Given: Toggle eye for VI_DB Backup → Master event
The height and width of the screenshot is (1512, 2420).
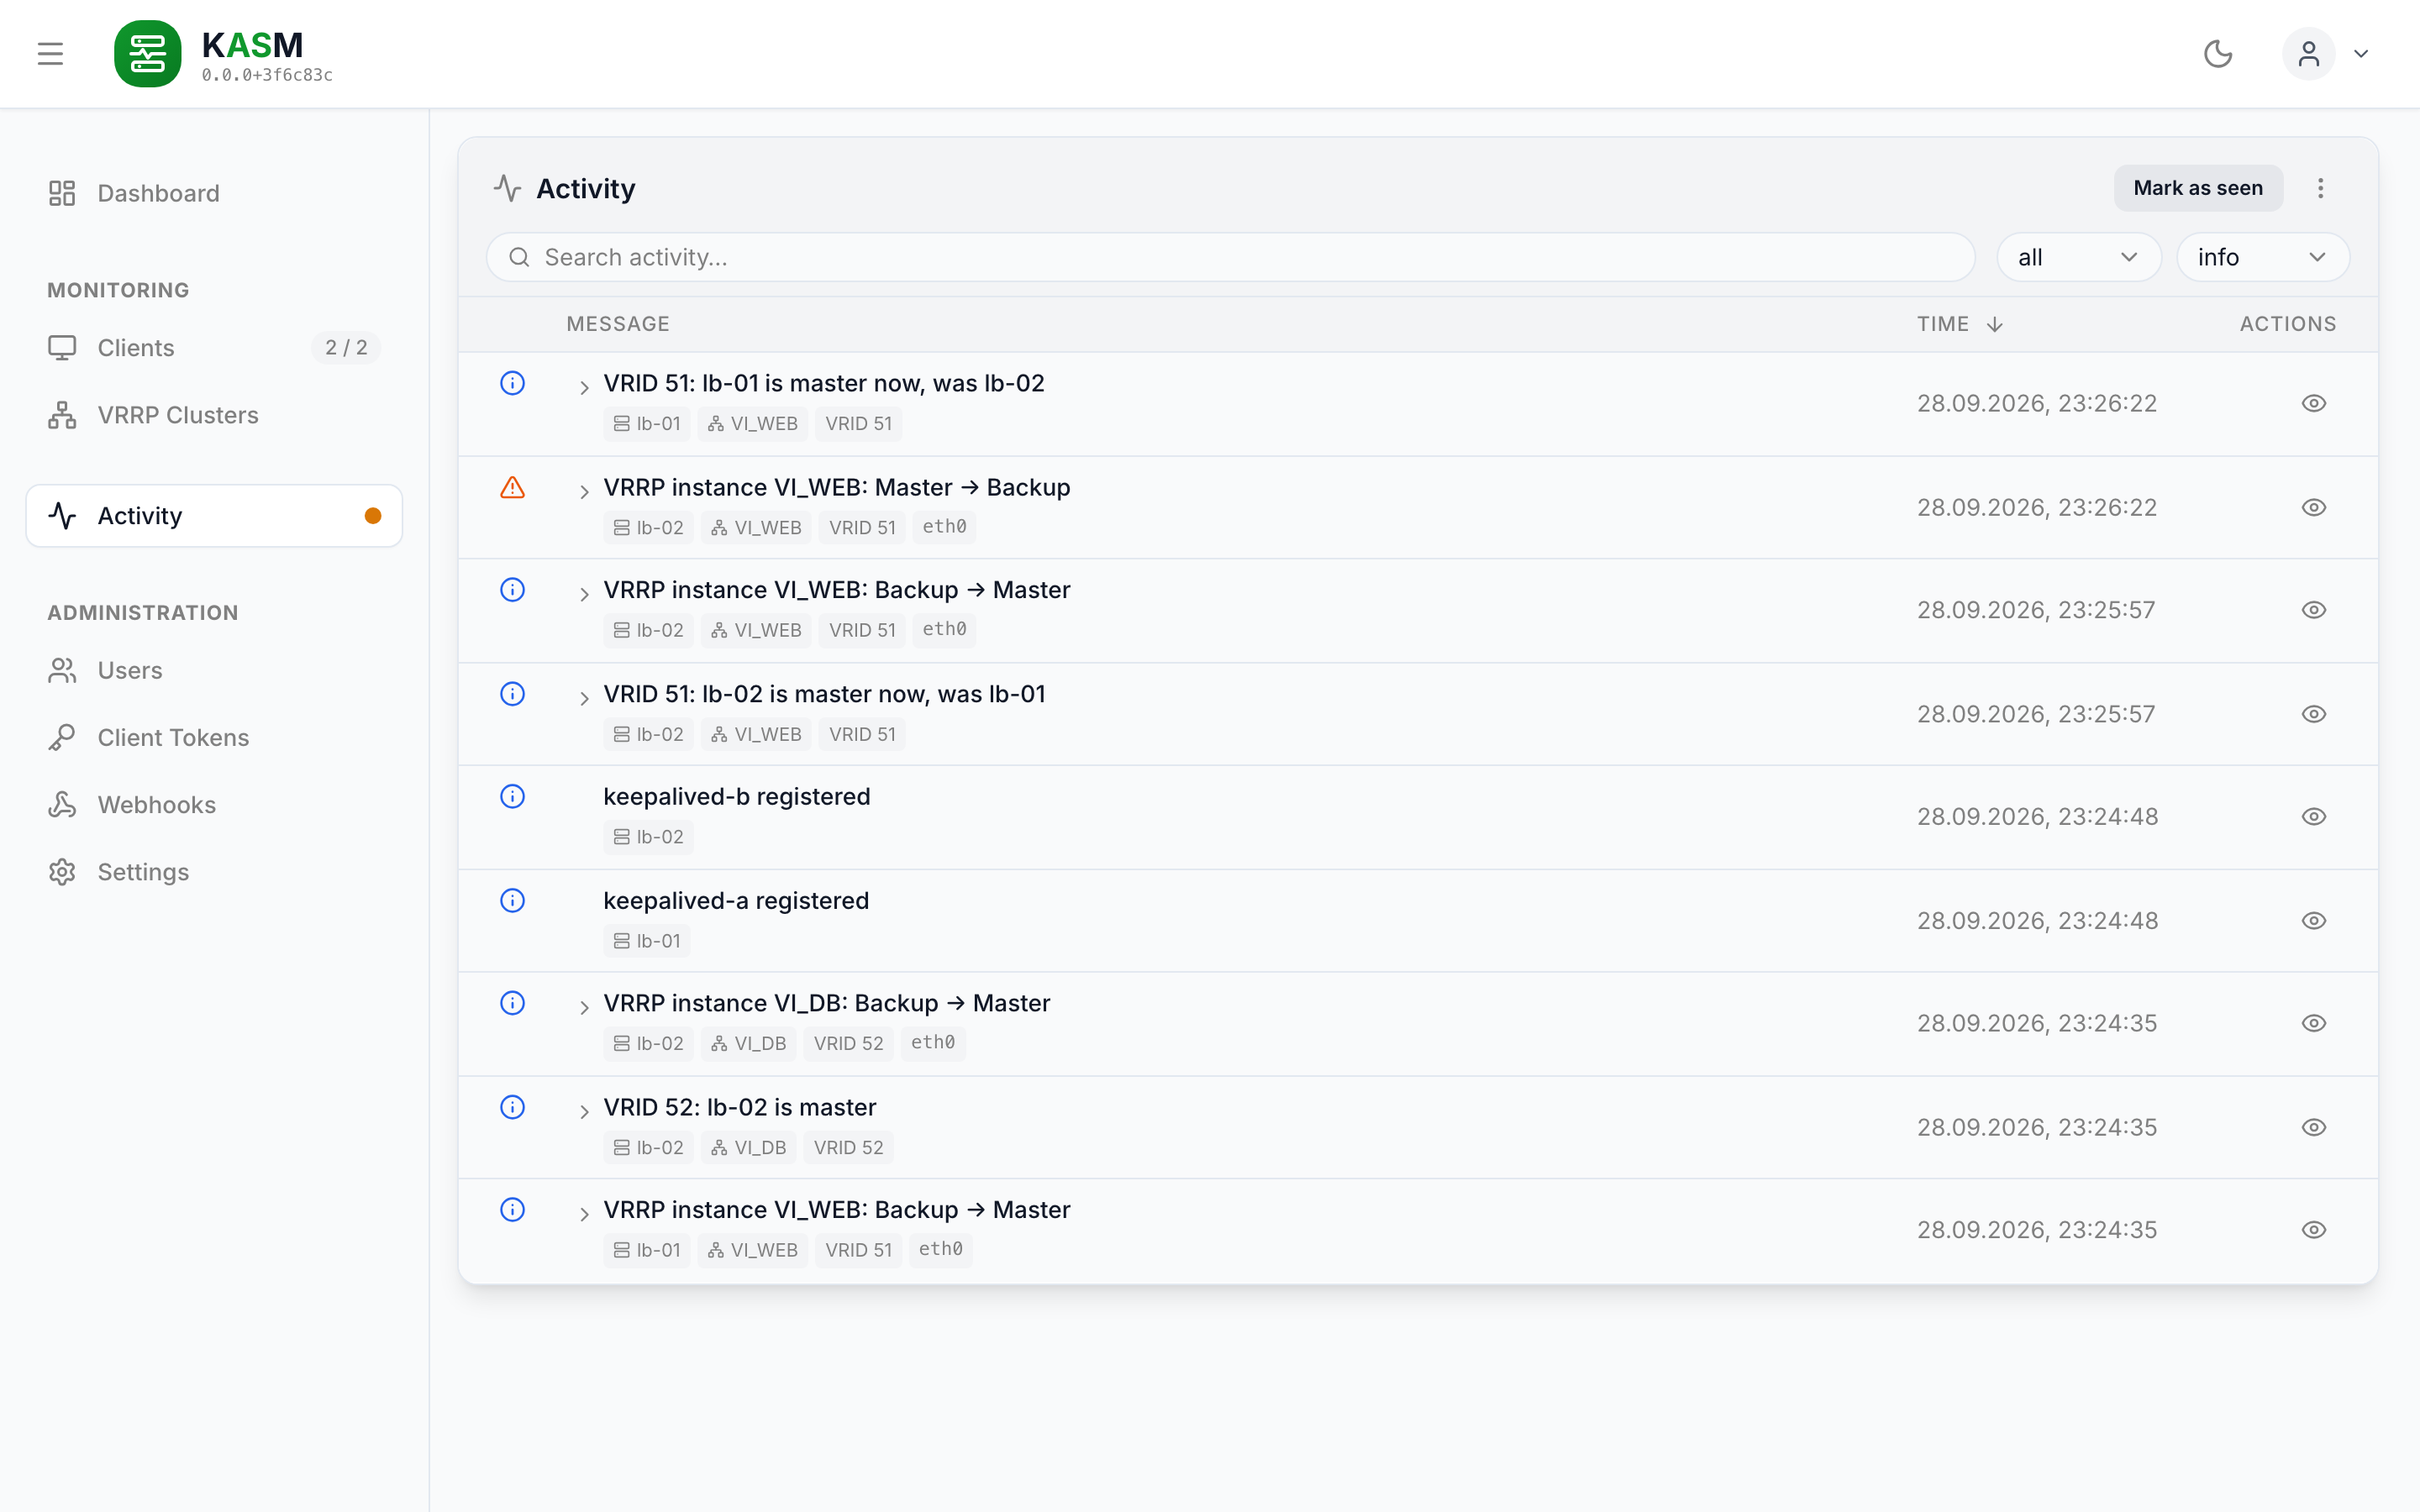Looking at the screenshot, I should 2314,1024.
